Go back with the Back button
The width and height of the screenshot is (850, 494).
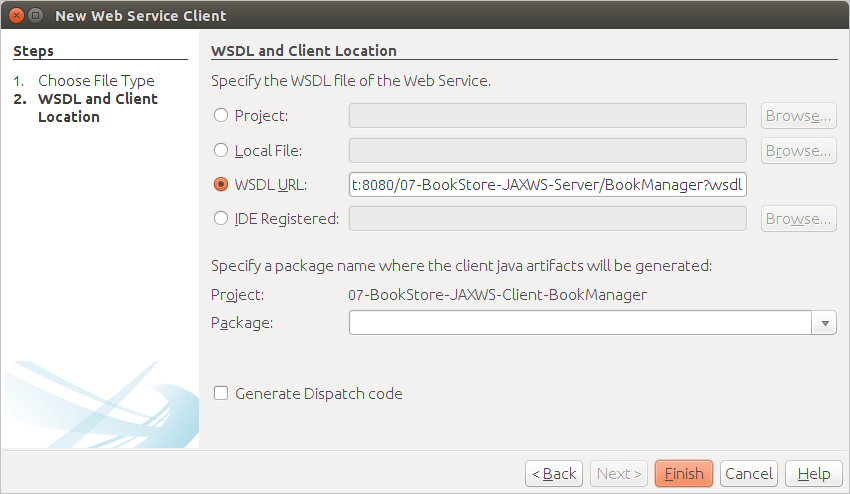point(554,474)
